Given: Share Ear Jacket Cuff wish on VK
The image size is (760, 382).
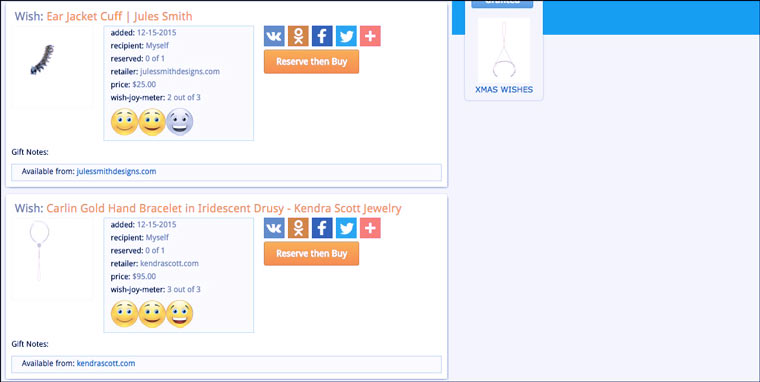Looking at the screenshot, I should tap(274, 36).
